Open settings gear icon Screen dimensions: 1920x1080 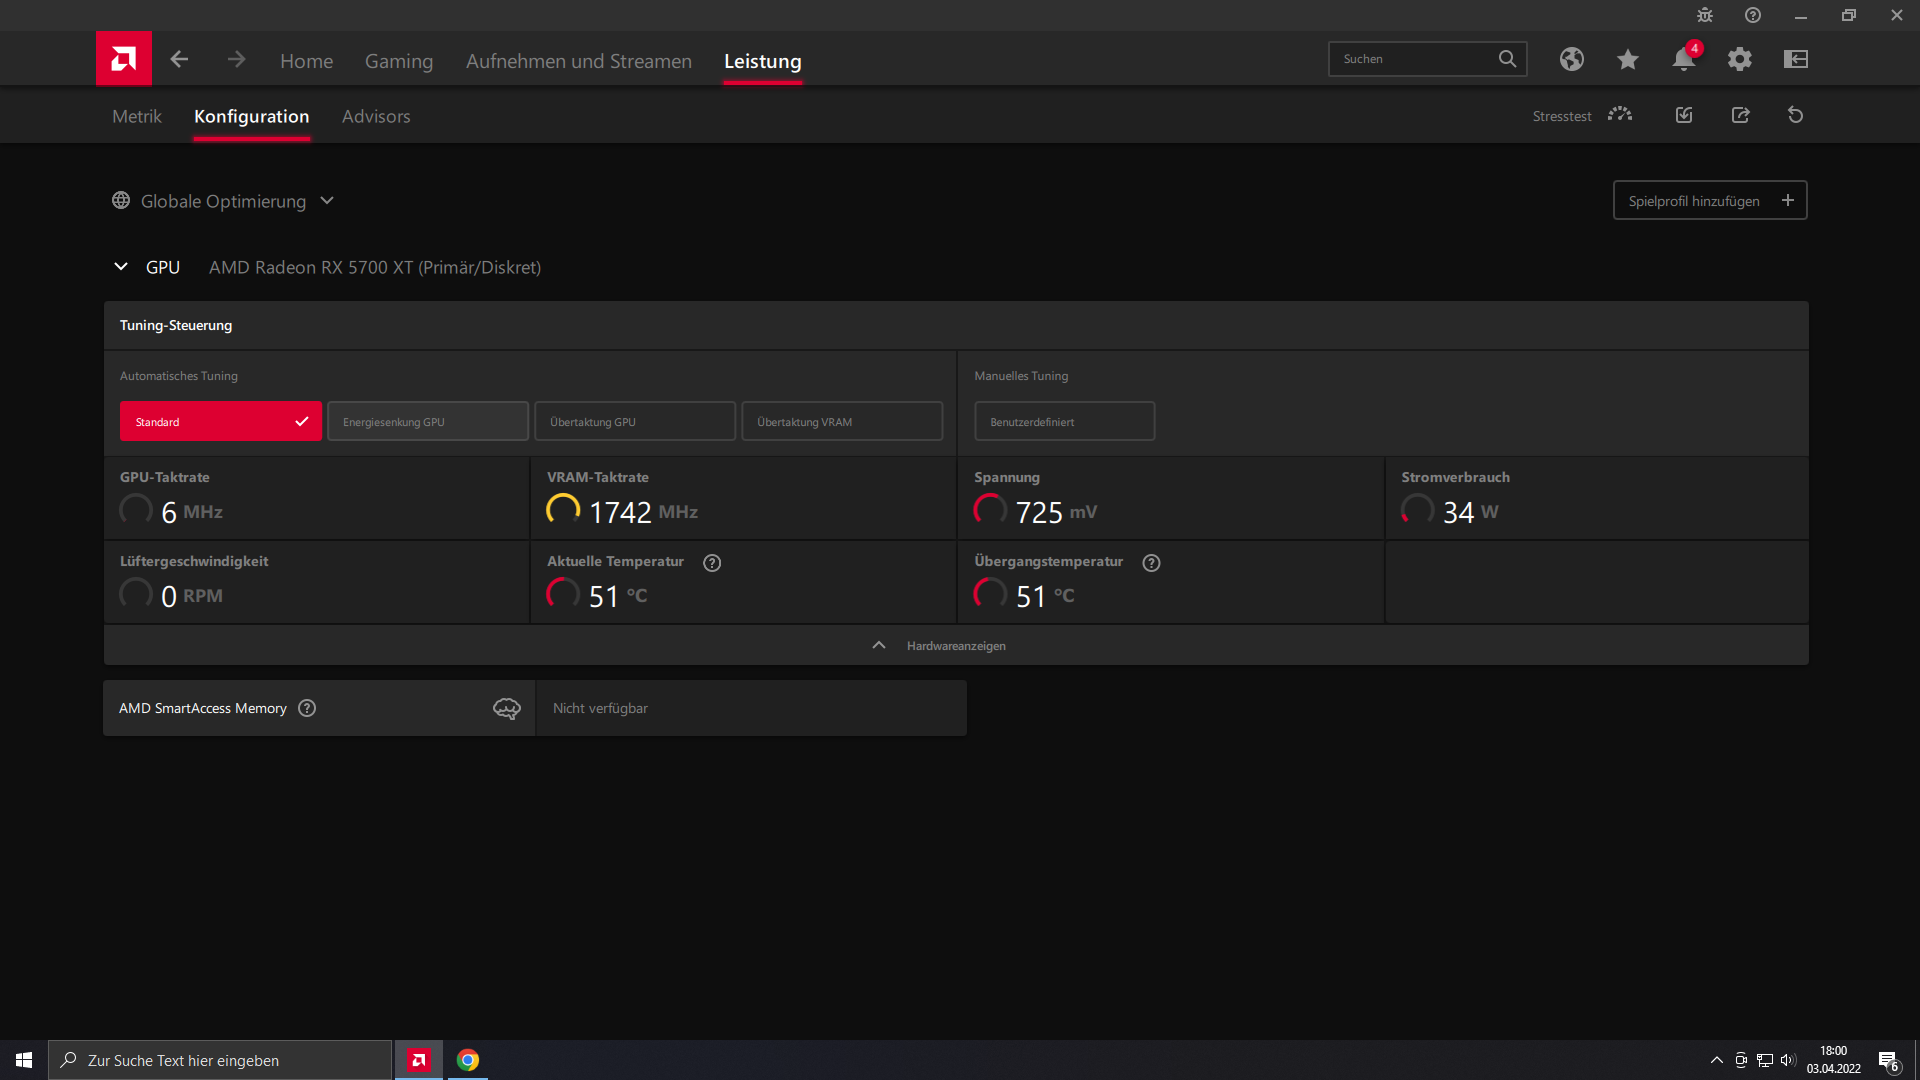[1739, 59]
